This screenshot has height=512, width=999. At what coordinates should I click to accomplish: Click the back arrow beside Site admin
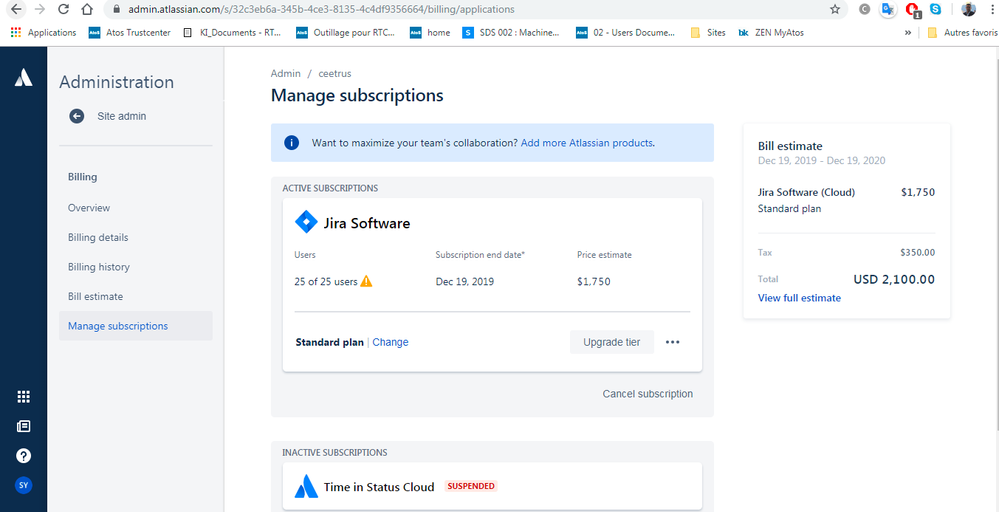[76, 116]
